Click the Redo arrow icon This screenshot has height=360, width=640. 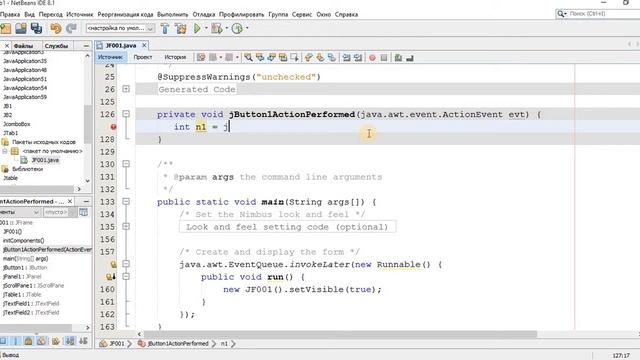point(71,28)
